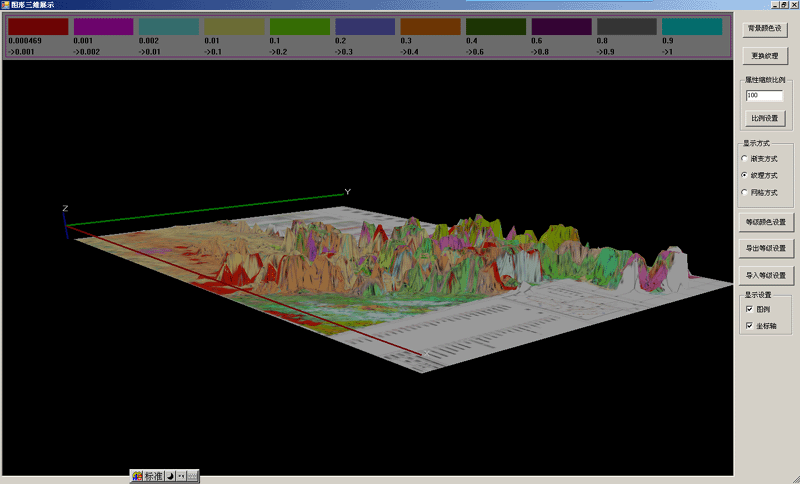Pick the teal 0.9 legend swatch
The image size is (800, 484).
click(x=691, y=27)
